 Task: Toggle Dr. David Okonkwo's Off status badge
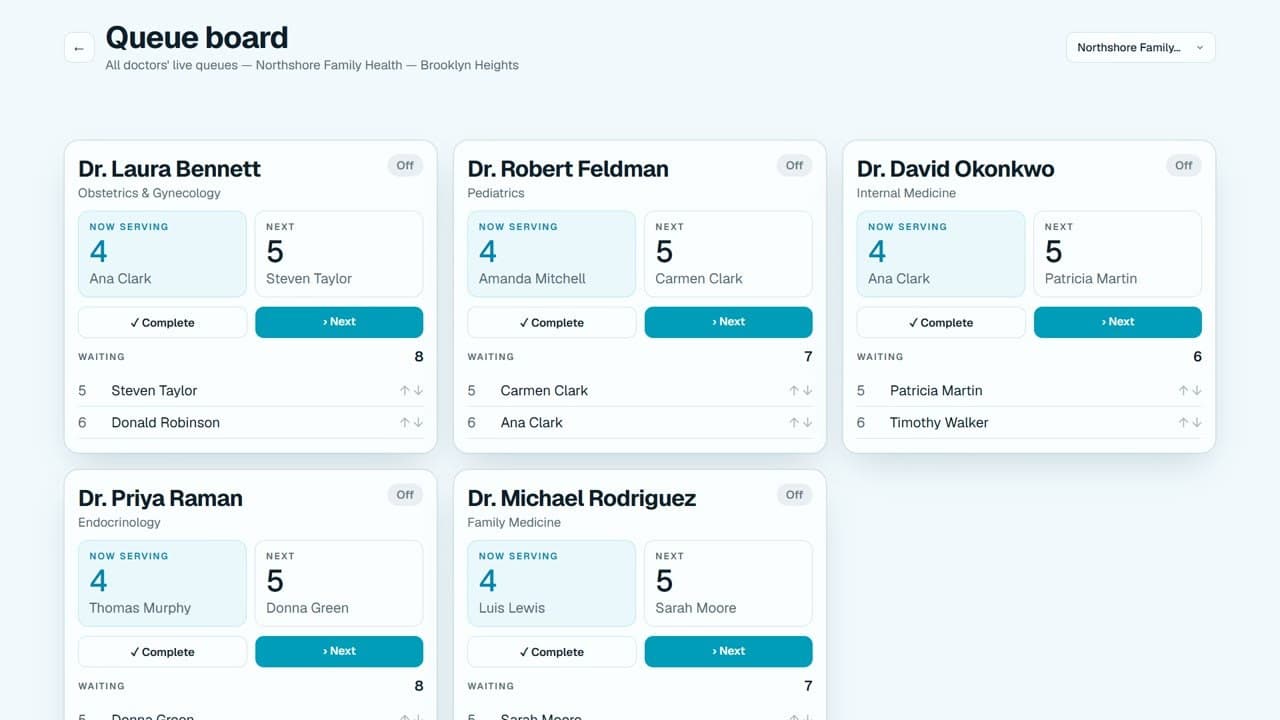pyautogui.click(x=1184, y=166)
